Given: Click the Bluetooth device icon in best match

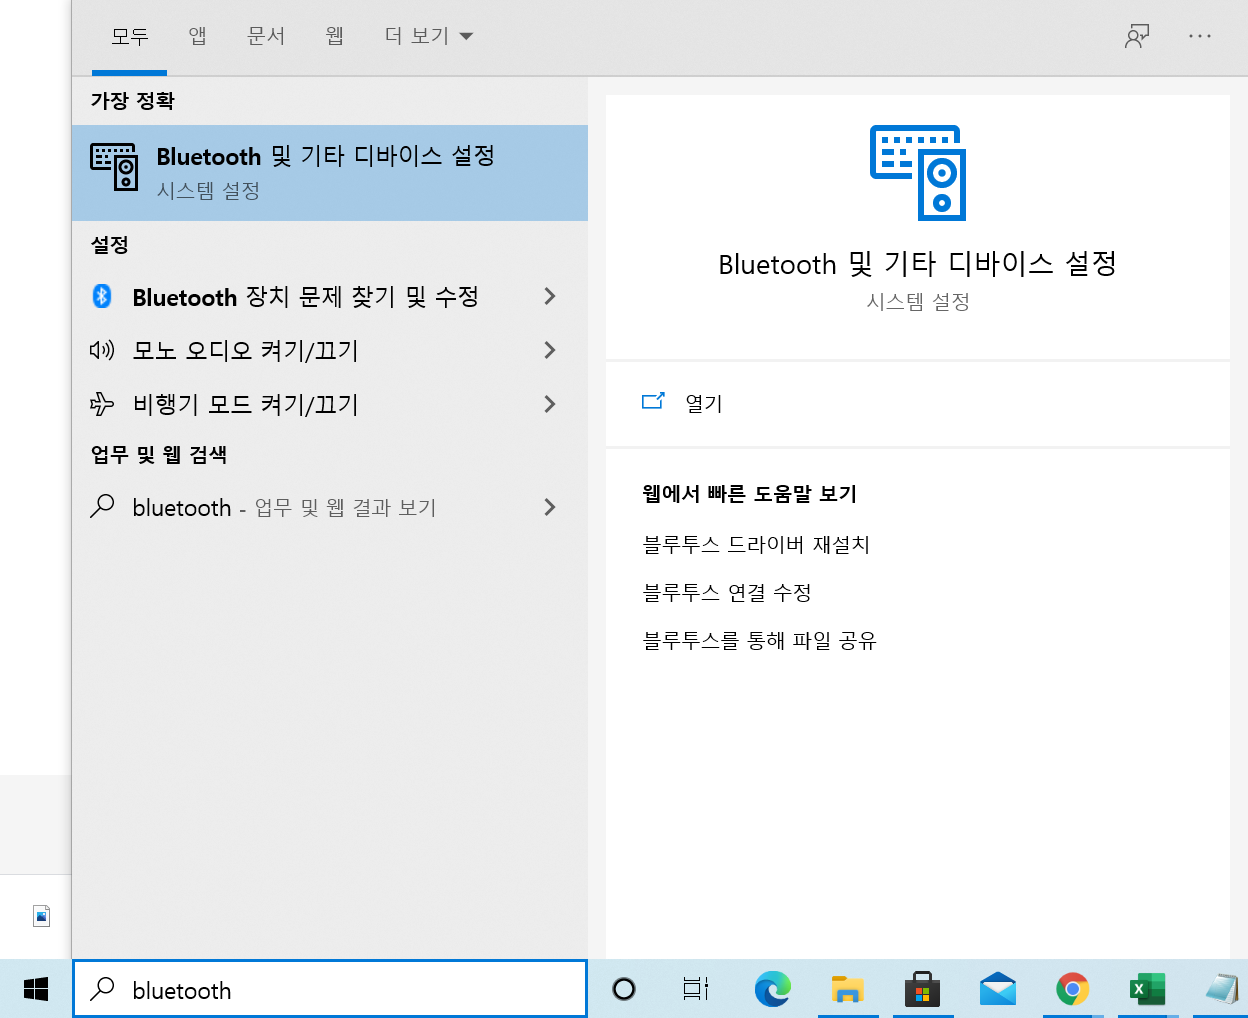Looking at the screenshot, I should [114, 167].
